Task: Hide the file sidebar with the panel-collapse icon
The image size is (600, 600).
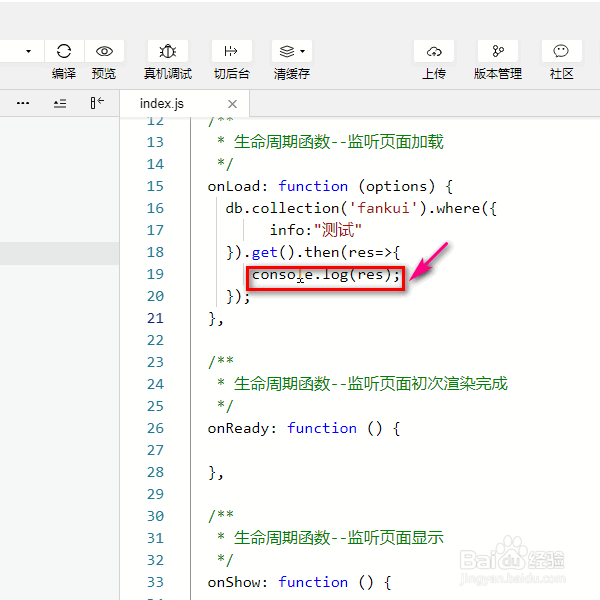Action: pos(97,103)
